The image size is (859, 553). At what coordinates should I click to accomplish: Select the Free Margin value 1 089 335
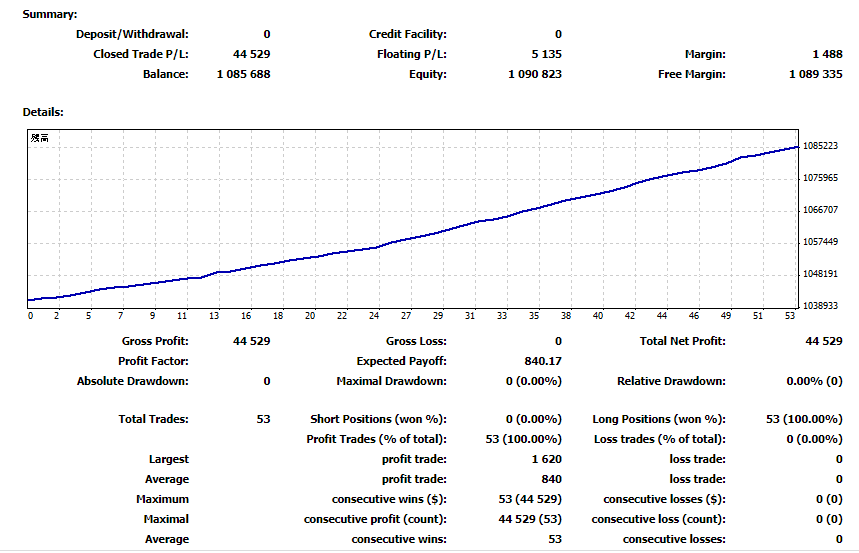point(816,74)
